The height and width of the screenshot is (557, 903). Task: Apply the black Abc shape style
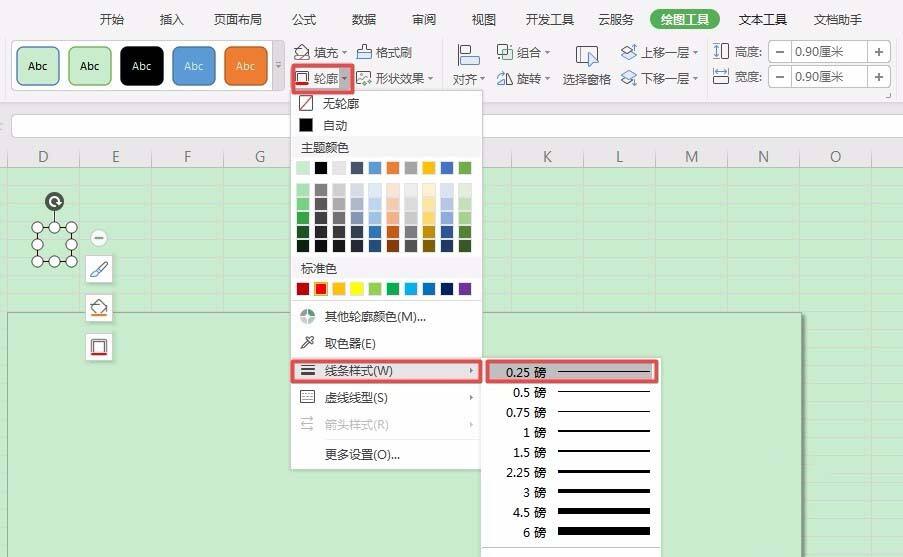click(x=142, y=66)
